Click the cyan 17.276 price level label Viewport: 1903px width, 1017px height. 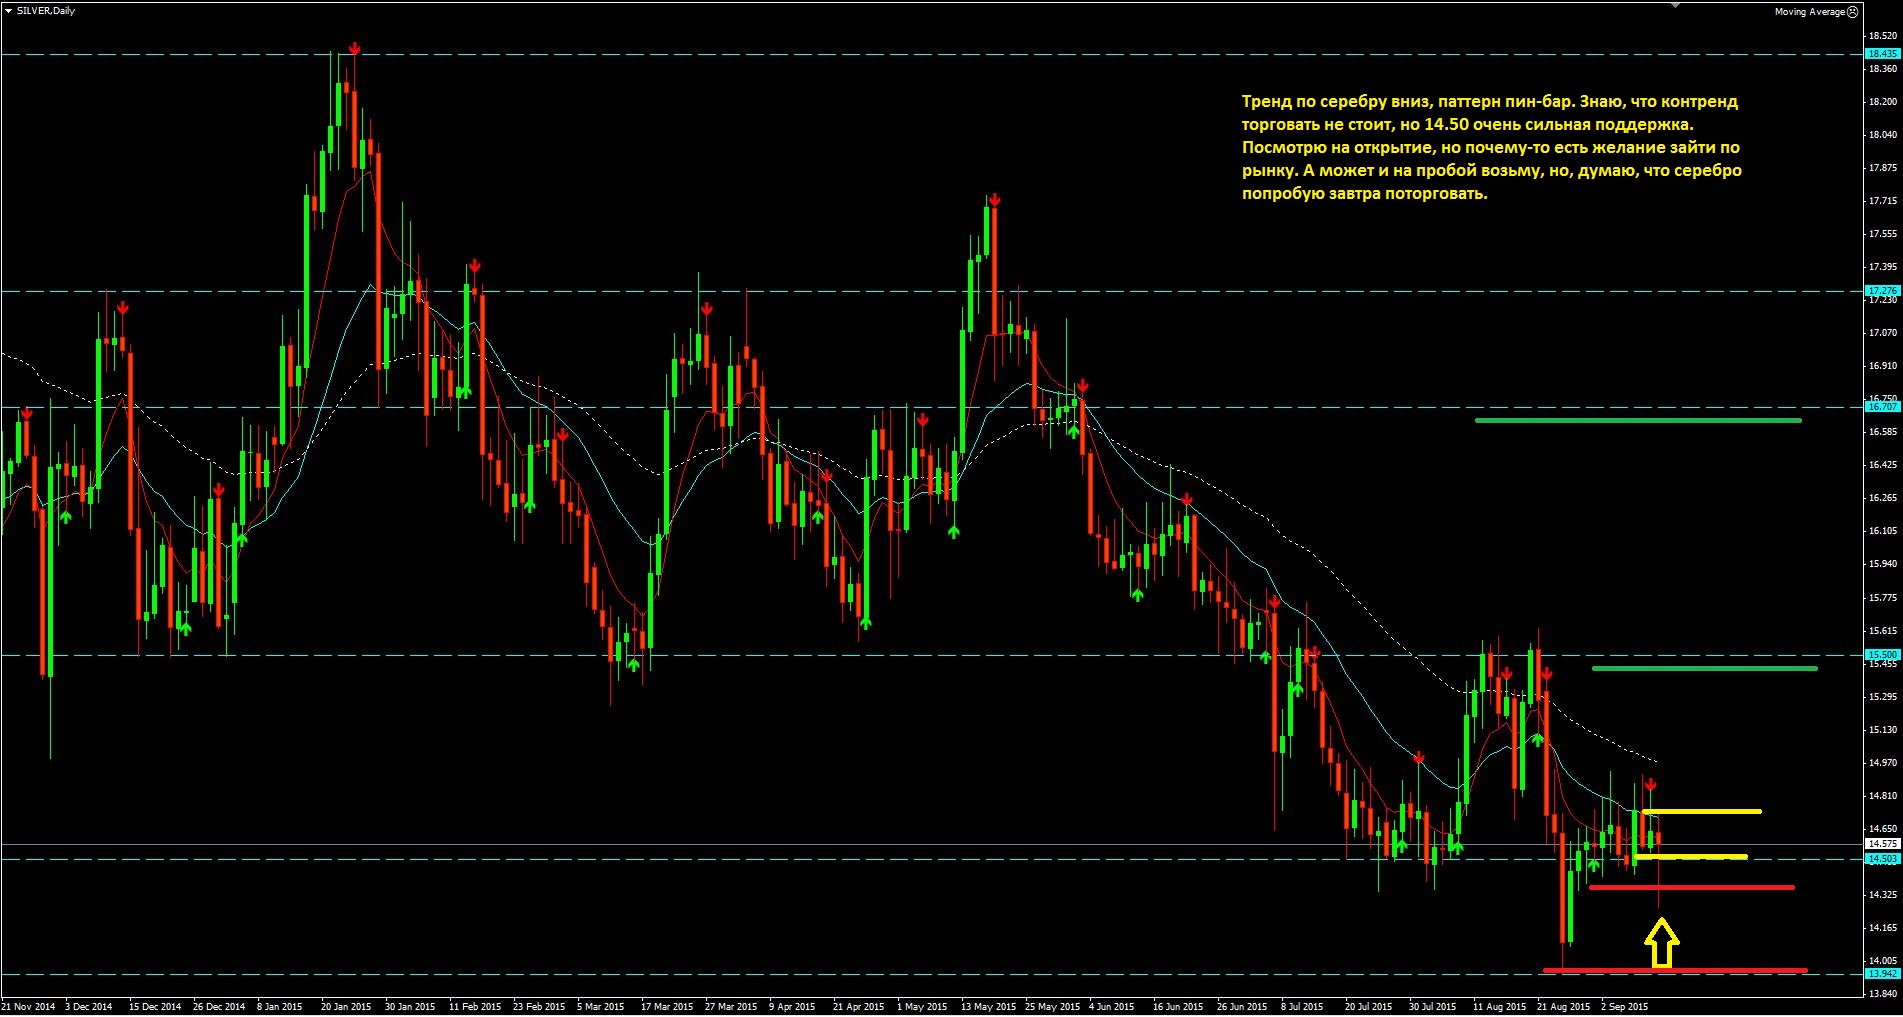click(1882, 291)
